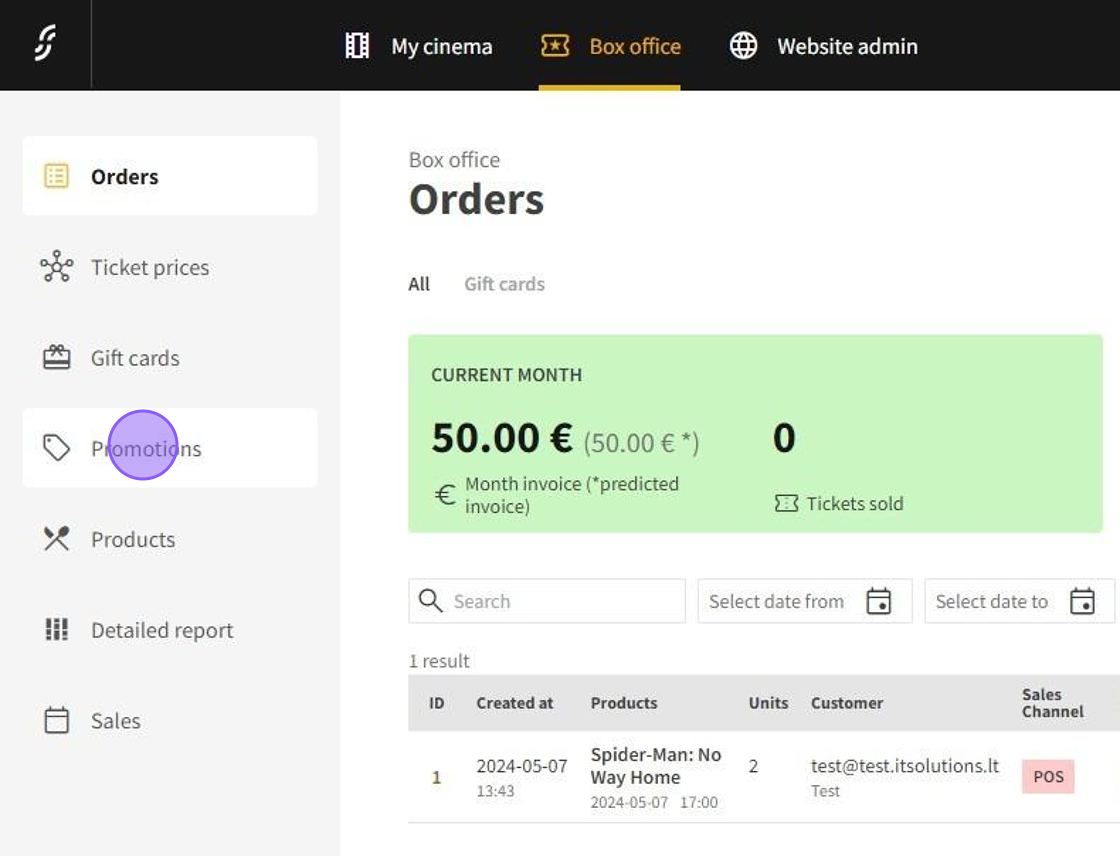Click the POS sales channel badge
The image size is (1120, 856).
[x=1048, y=777]
